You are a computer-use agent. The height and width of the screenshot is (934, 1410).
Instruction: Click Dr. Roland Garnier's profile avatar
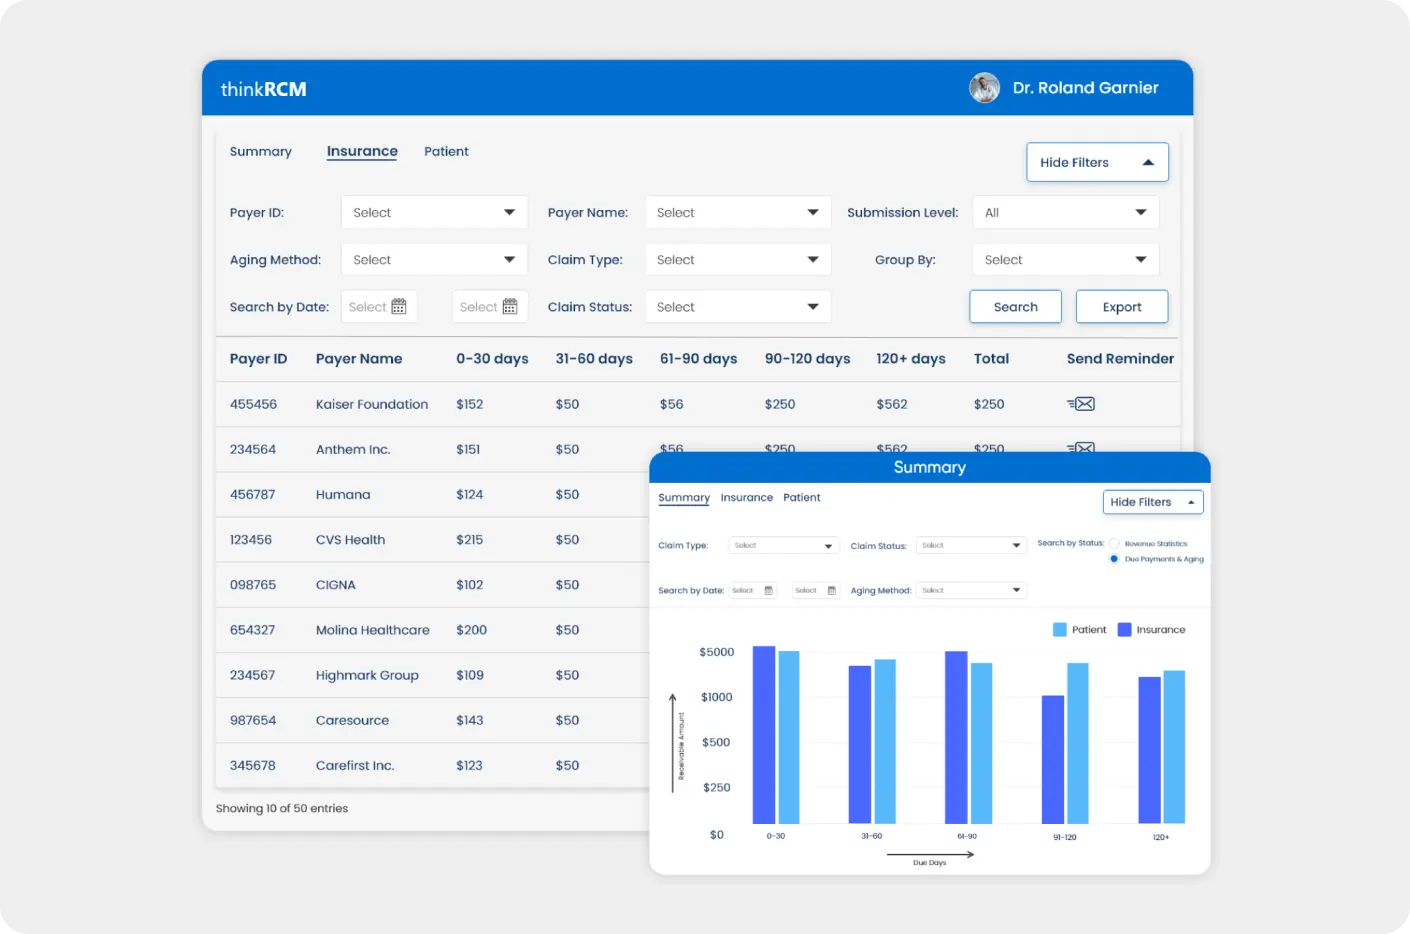984,88
